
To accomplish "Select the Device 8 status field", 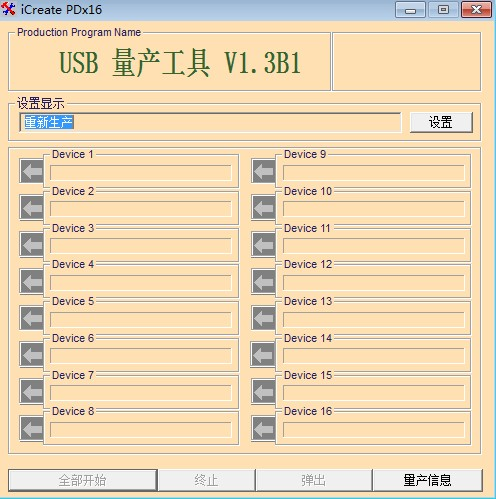I will pos(141,430).
